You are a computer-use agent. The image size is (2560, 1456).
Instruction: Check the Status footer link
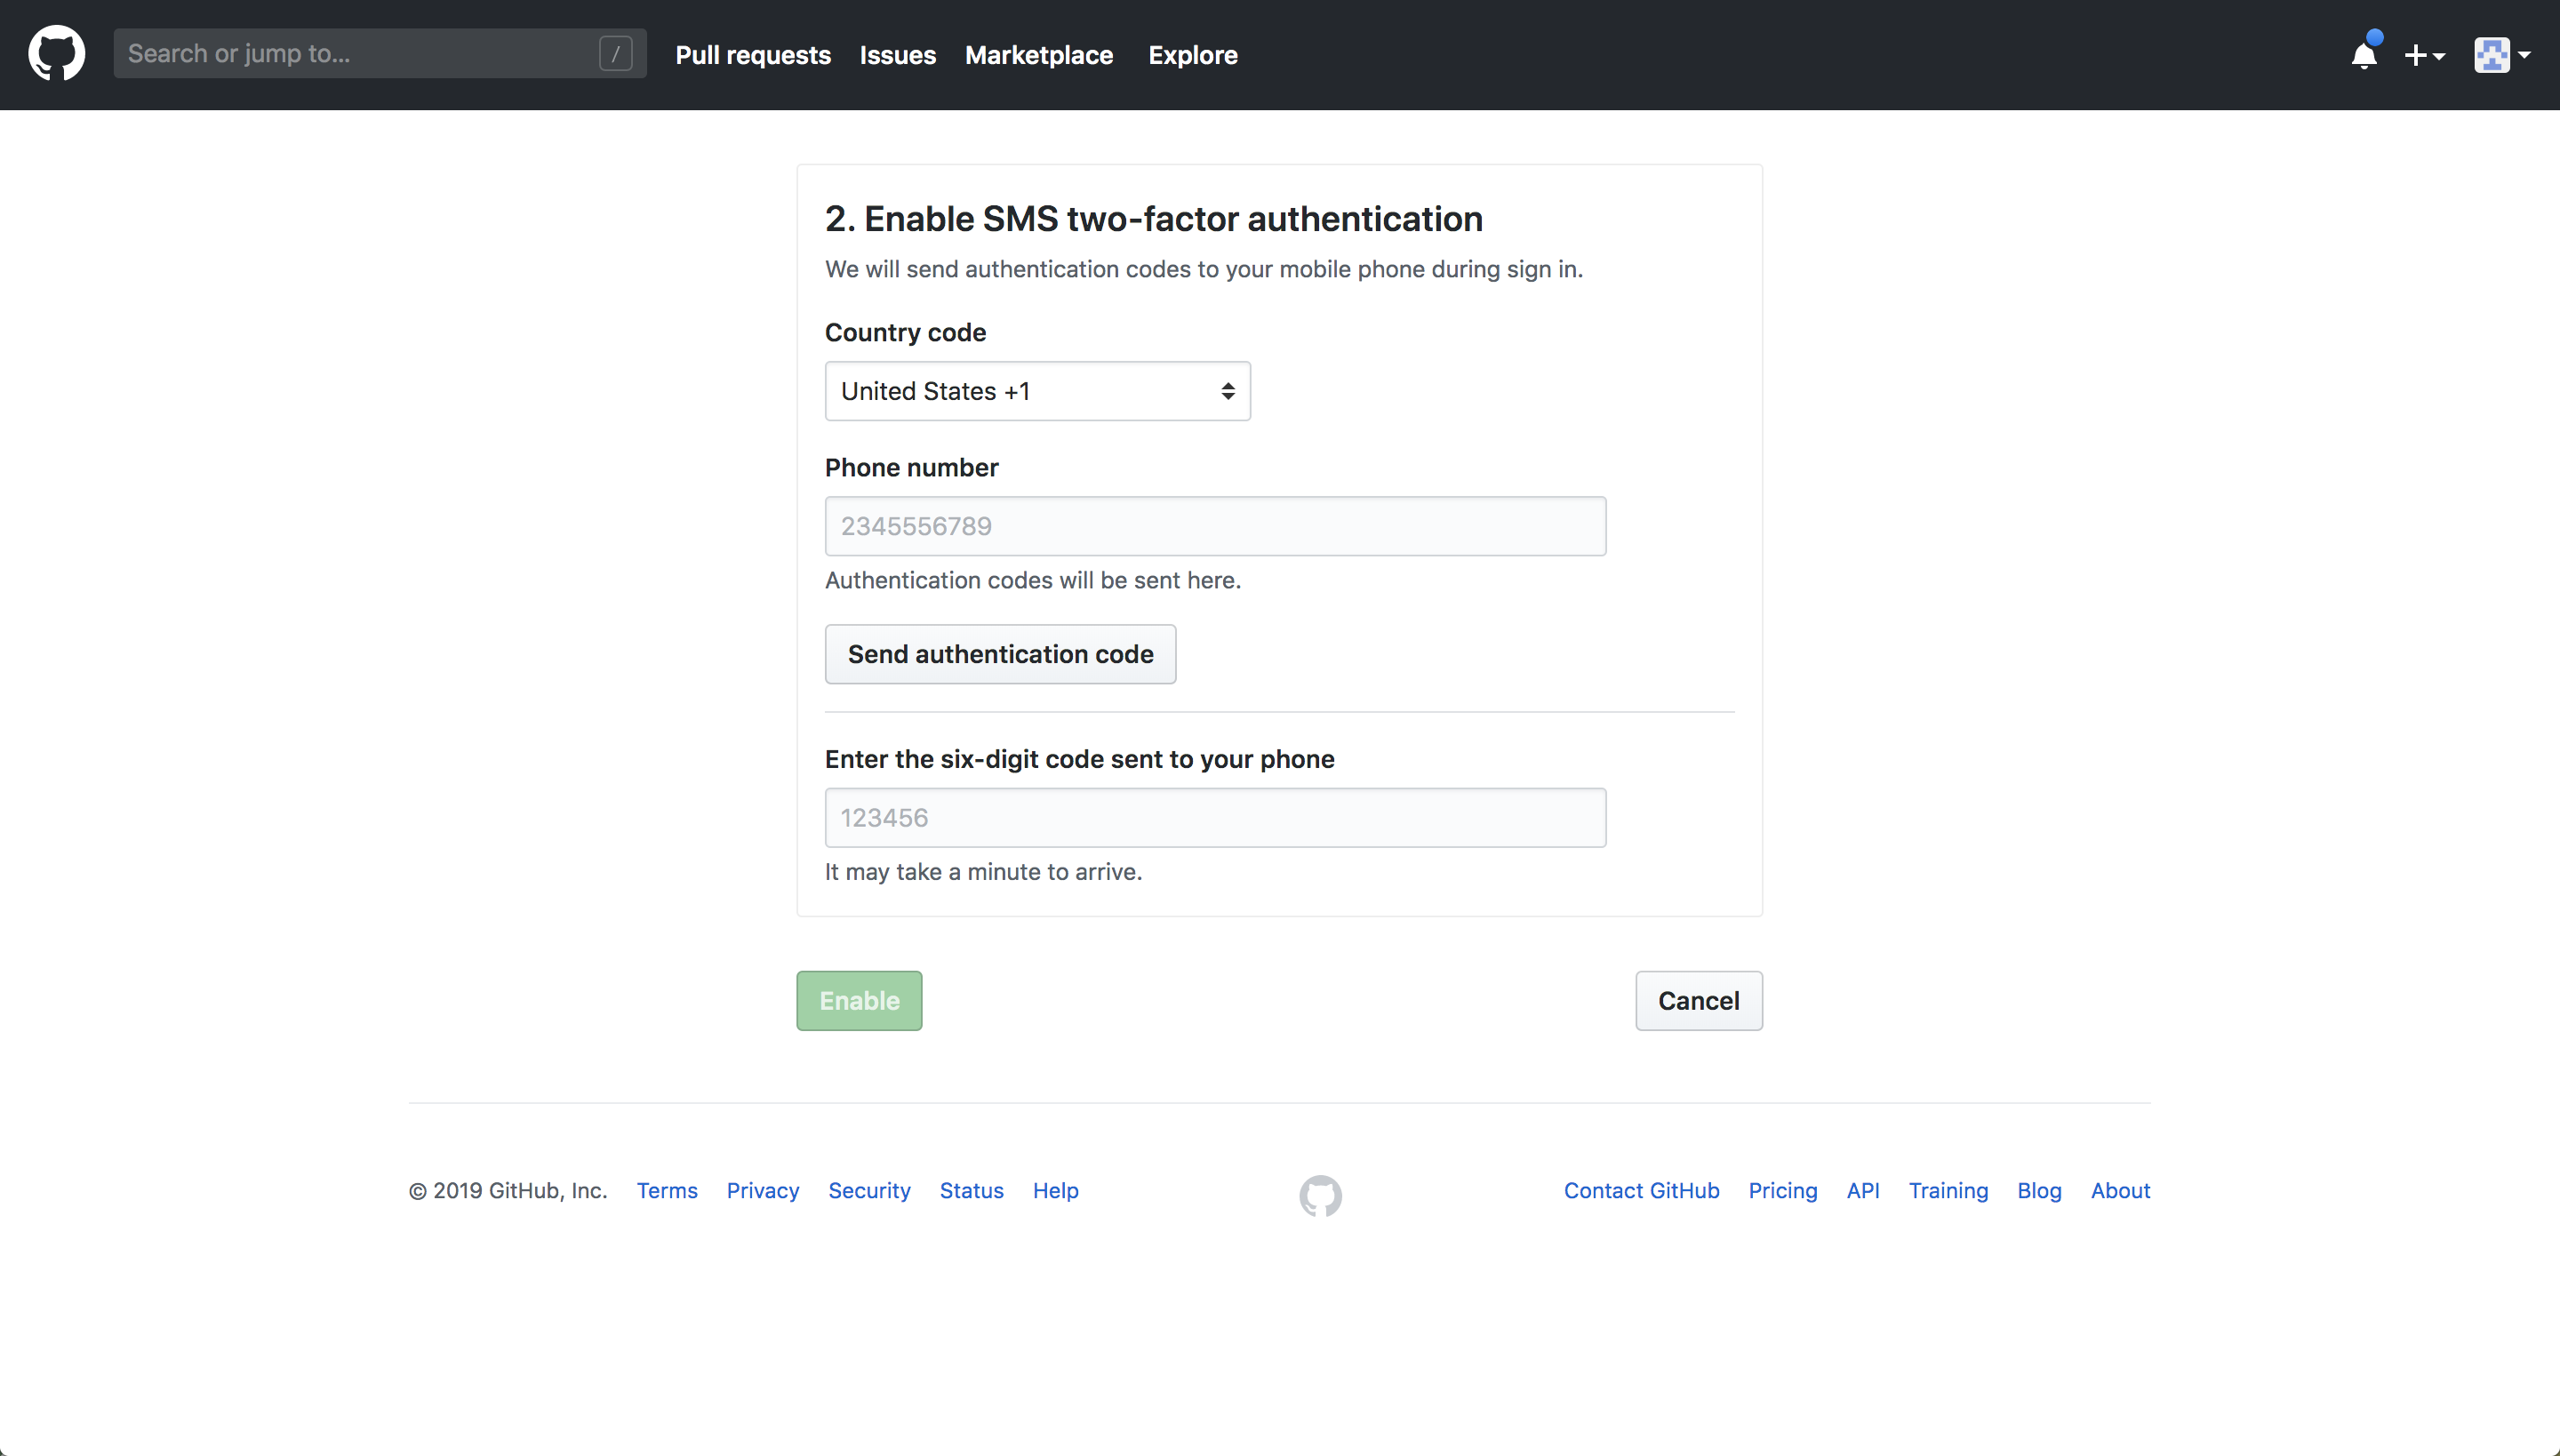(971, 1191)
